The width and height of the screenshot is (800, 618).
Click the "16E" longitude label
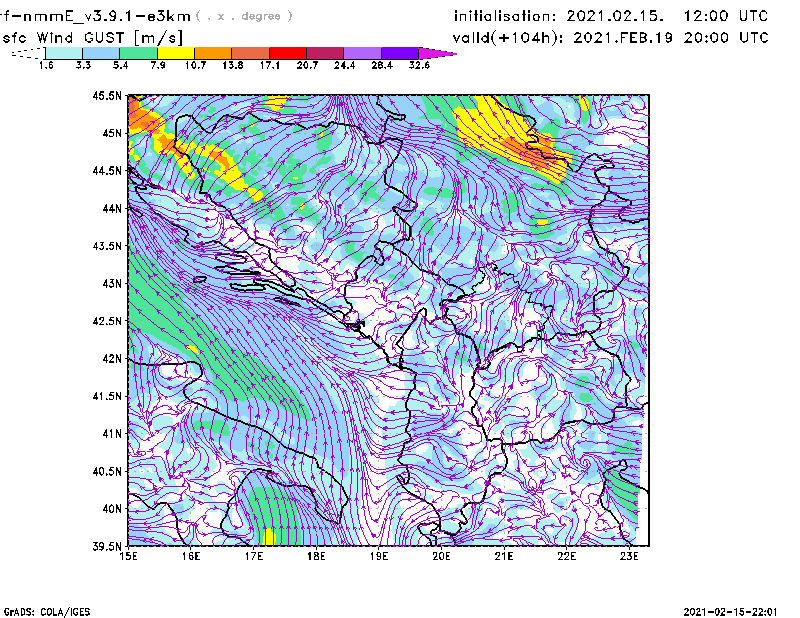191,556
